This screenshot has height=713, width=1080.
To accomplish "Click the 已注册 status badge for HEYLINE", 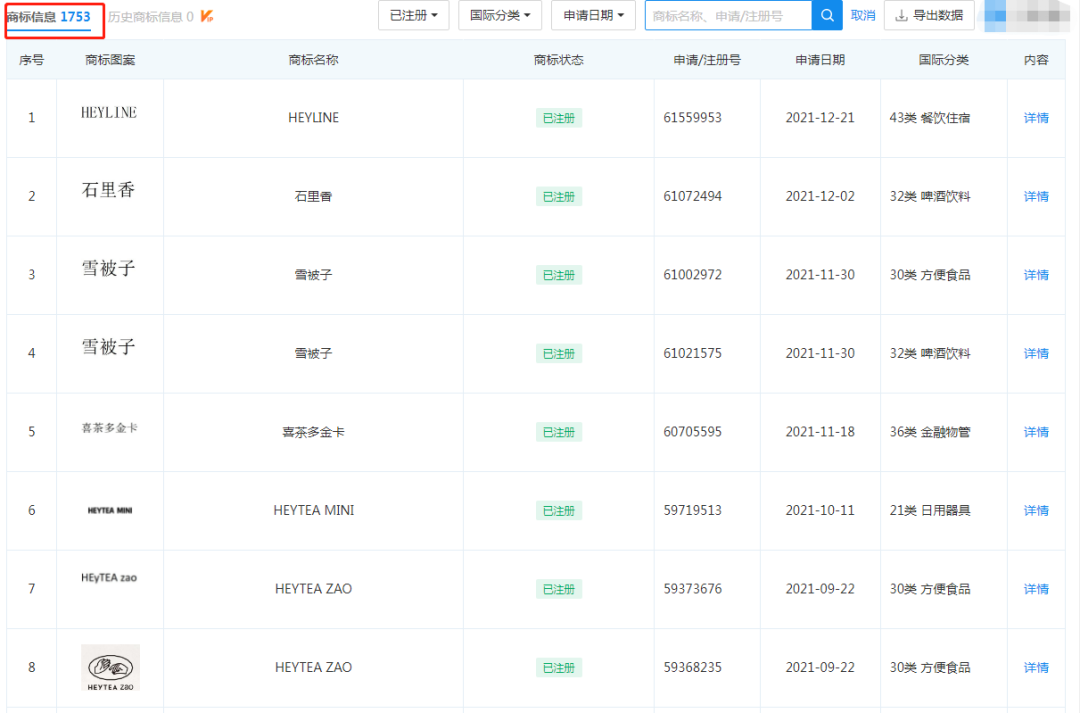I will click(x=558, y=118).
